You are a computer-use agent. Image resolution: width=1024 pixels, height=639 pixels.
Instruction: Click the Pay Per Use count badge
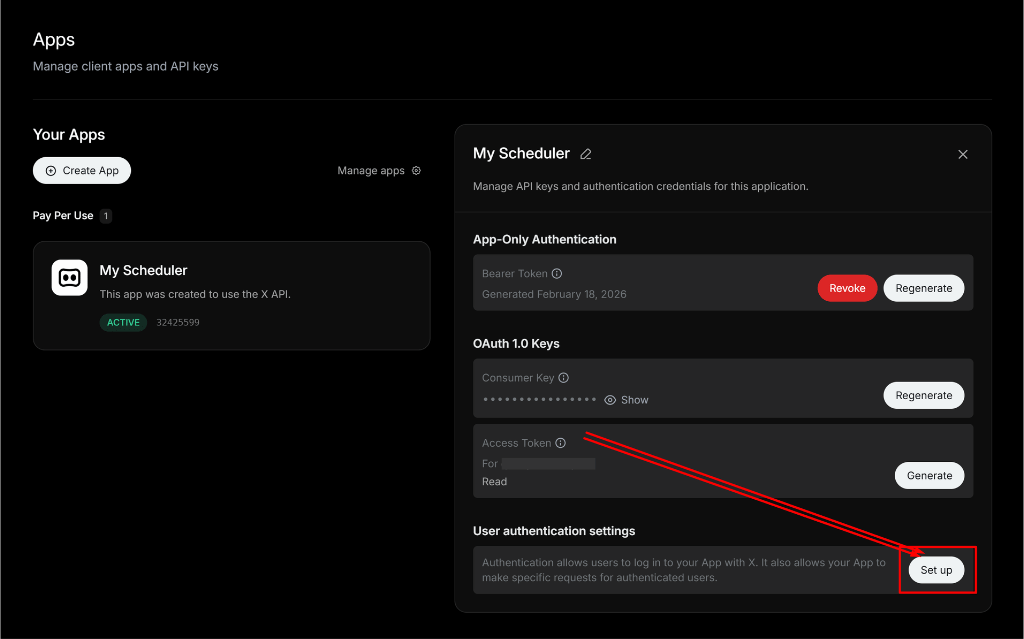pyautogui.click(x=107, y=215)
